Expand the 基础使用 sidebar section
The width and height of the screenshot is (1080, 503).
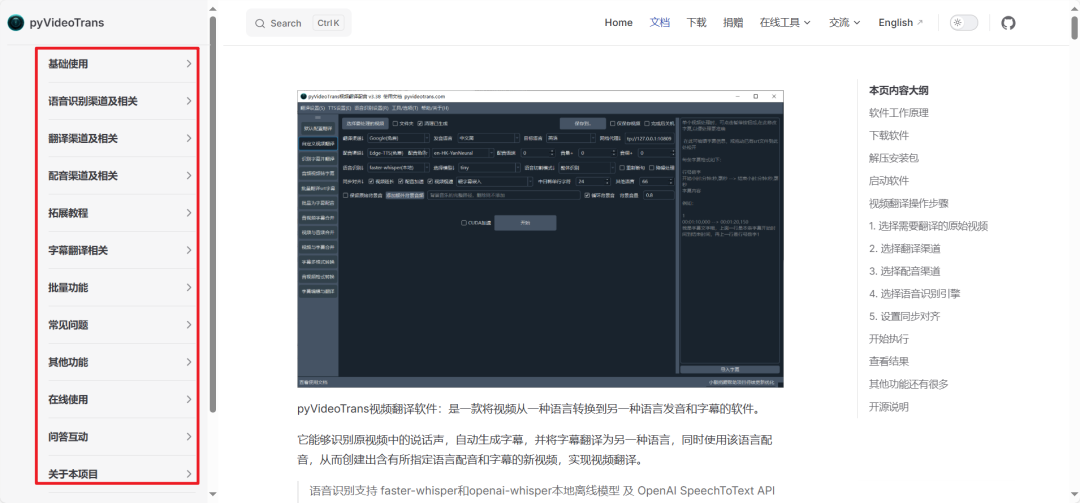coord(120,64)
